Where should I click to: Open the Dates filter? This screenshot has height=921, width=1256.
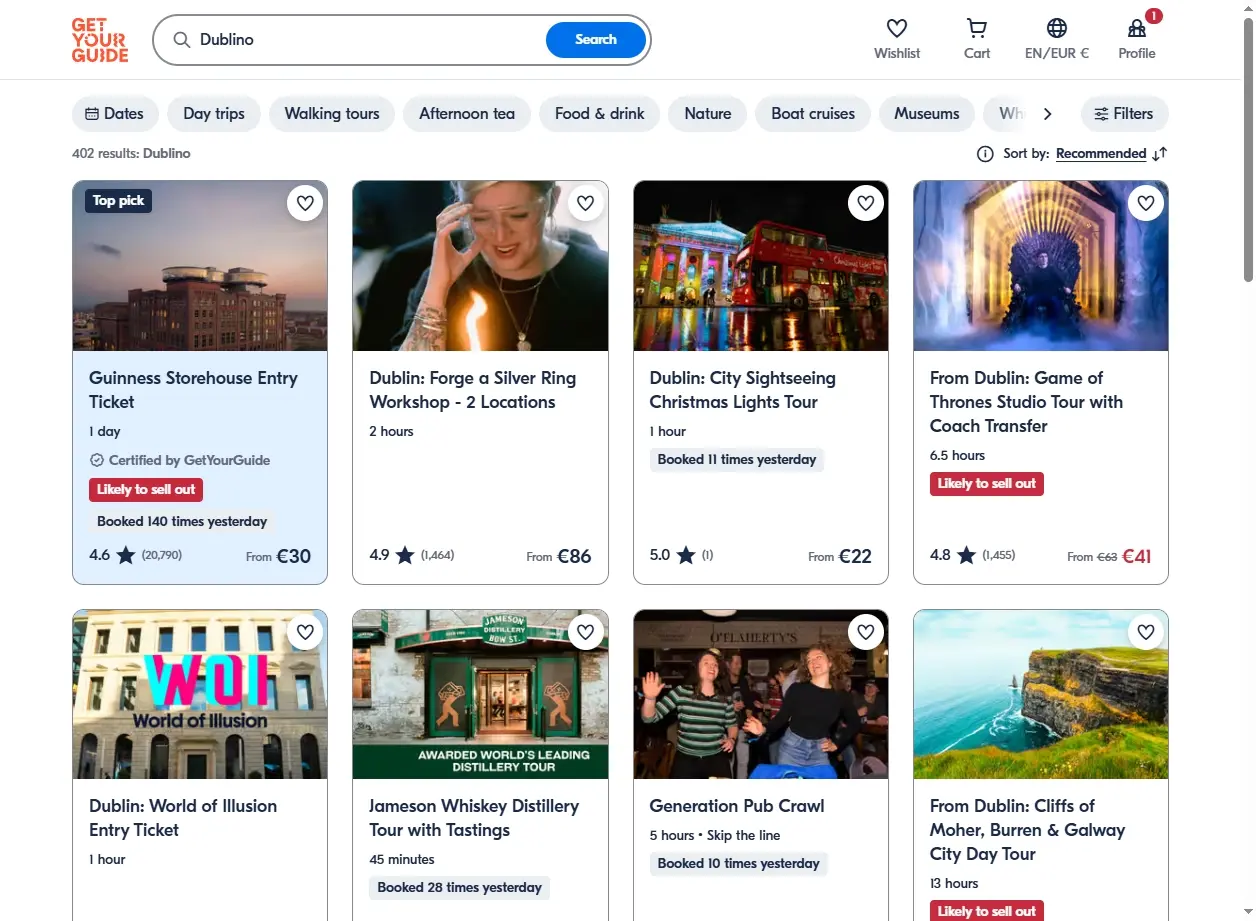click(115, 114)
